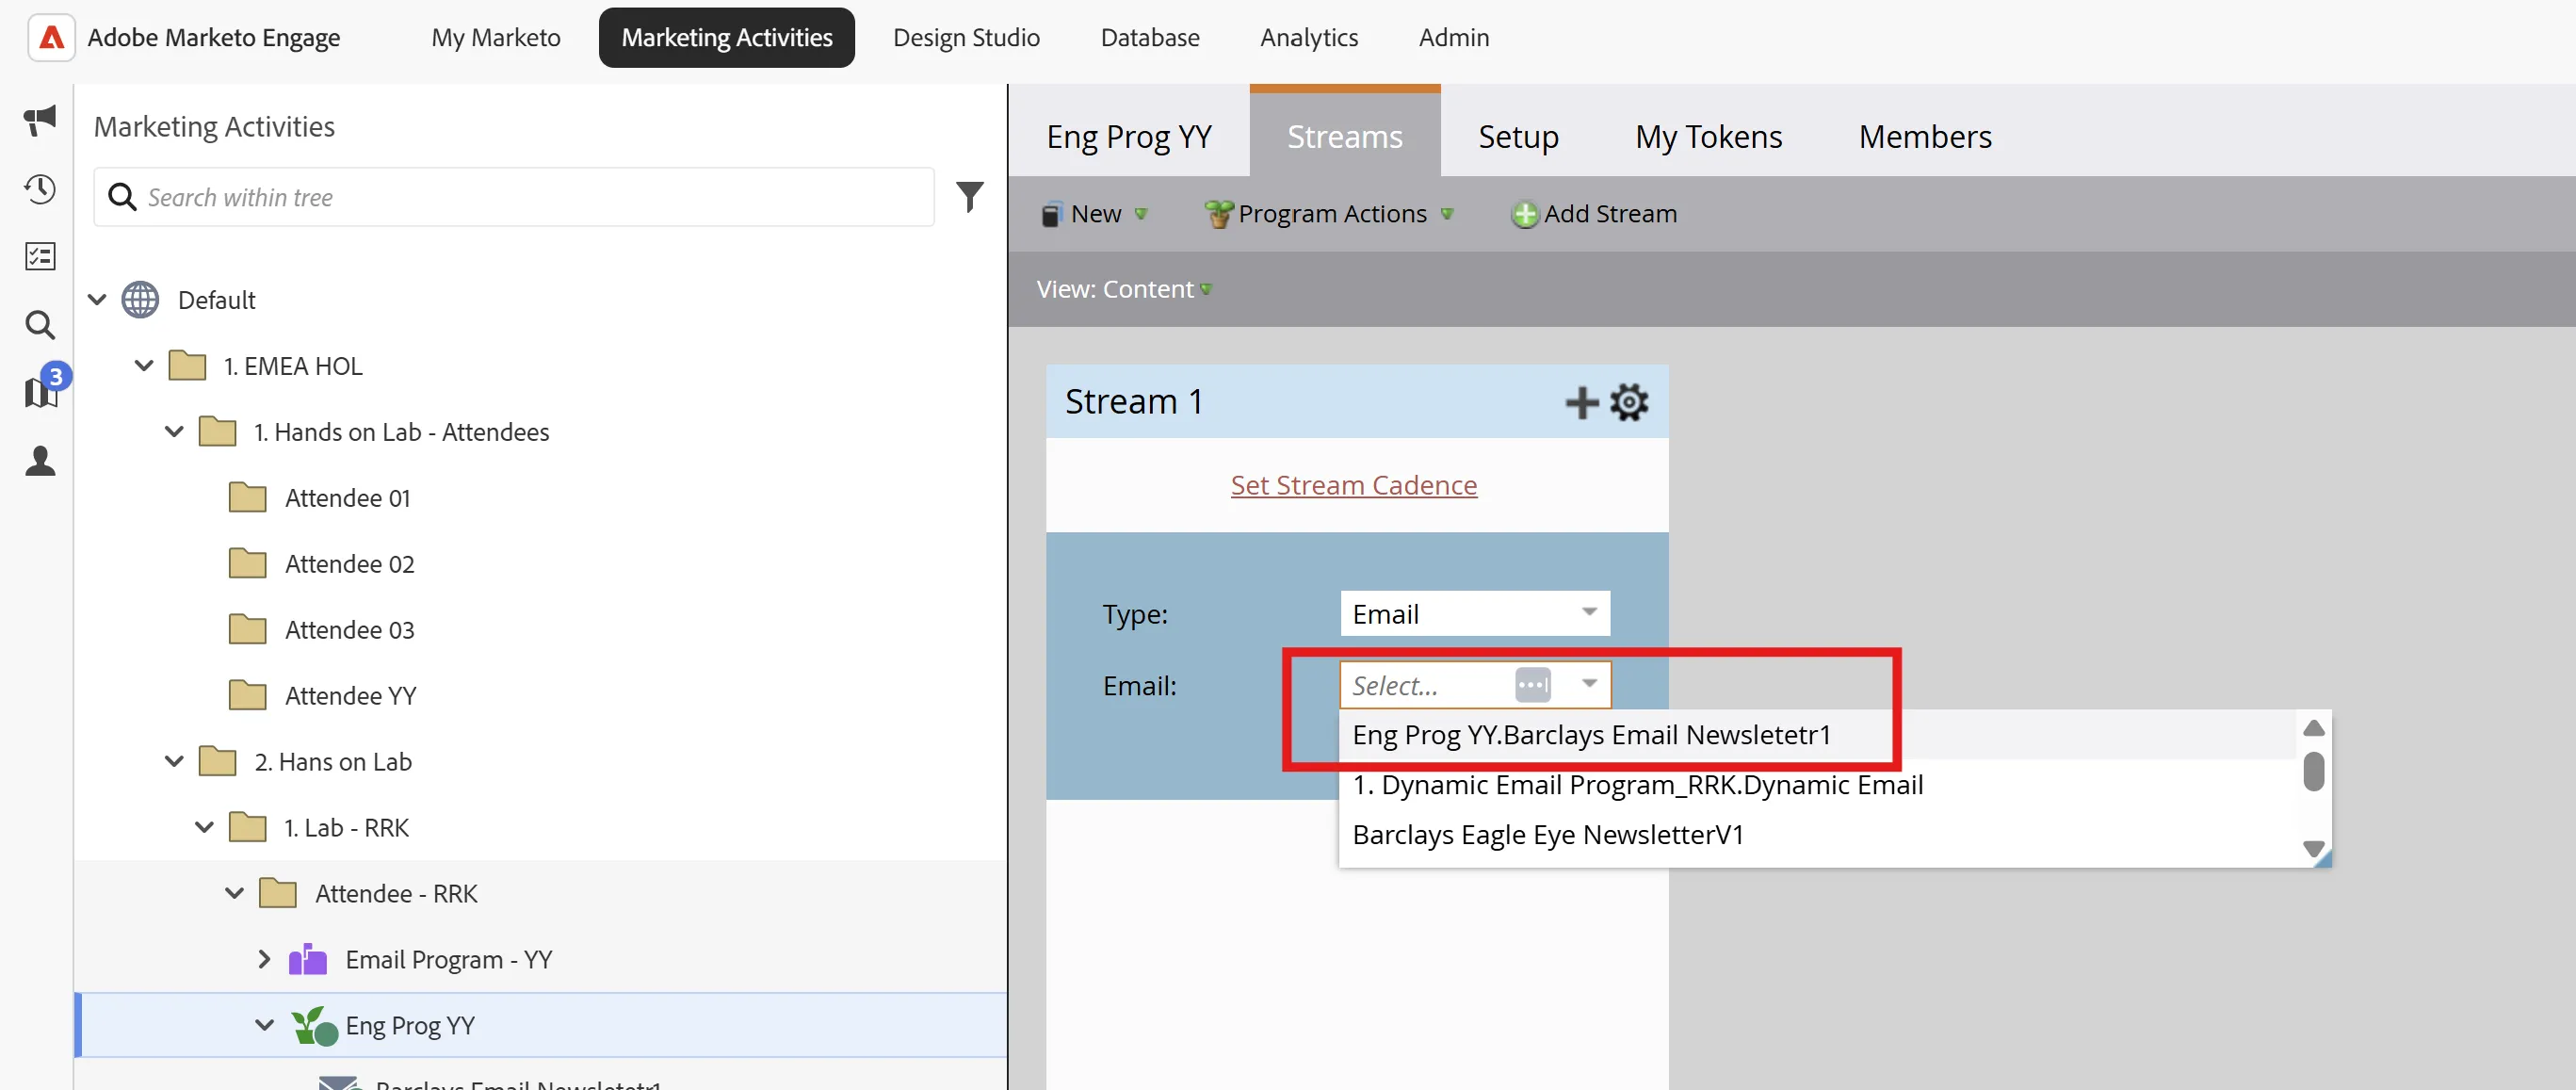The height and width of the screenshot is (1090, 2576).
Task: Switch to the My Tokens tab
Action: pos(1708,136)
